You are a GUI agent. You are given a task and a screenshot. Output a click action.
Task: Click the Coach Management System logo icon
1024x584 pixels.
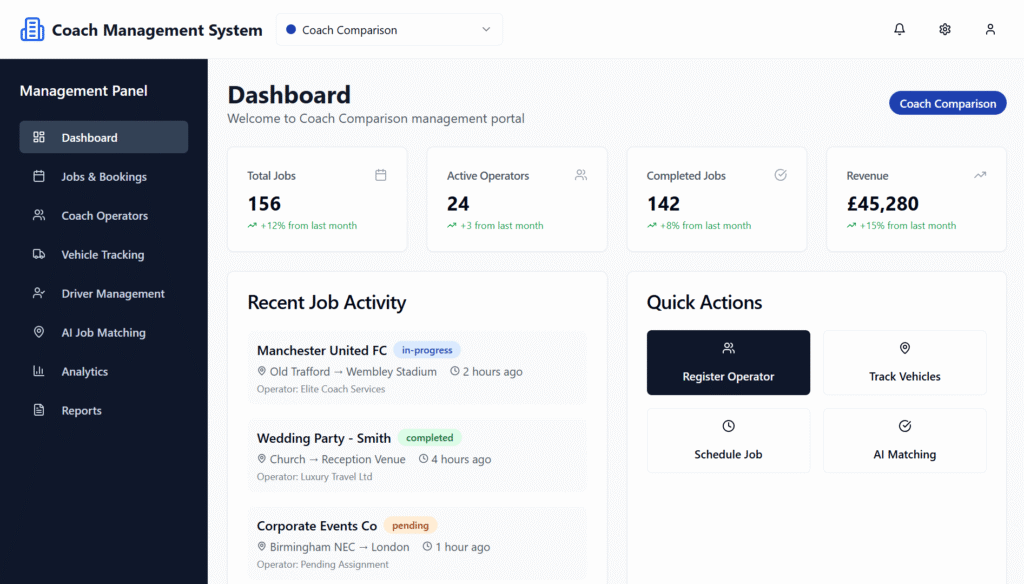pyautogui.click(x=33, y=30)
